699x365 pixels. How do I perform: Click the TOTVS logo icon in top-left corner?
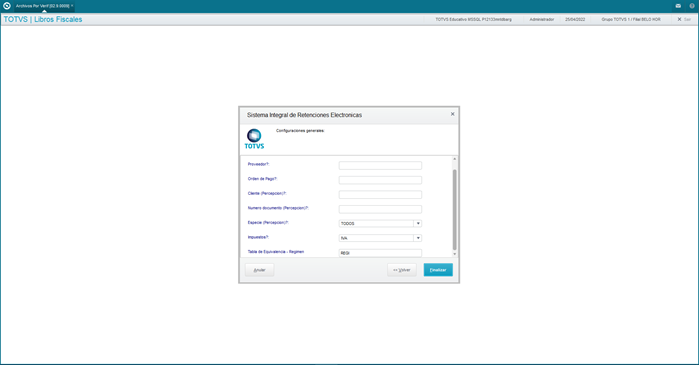point(7,6)
